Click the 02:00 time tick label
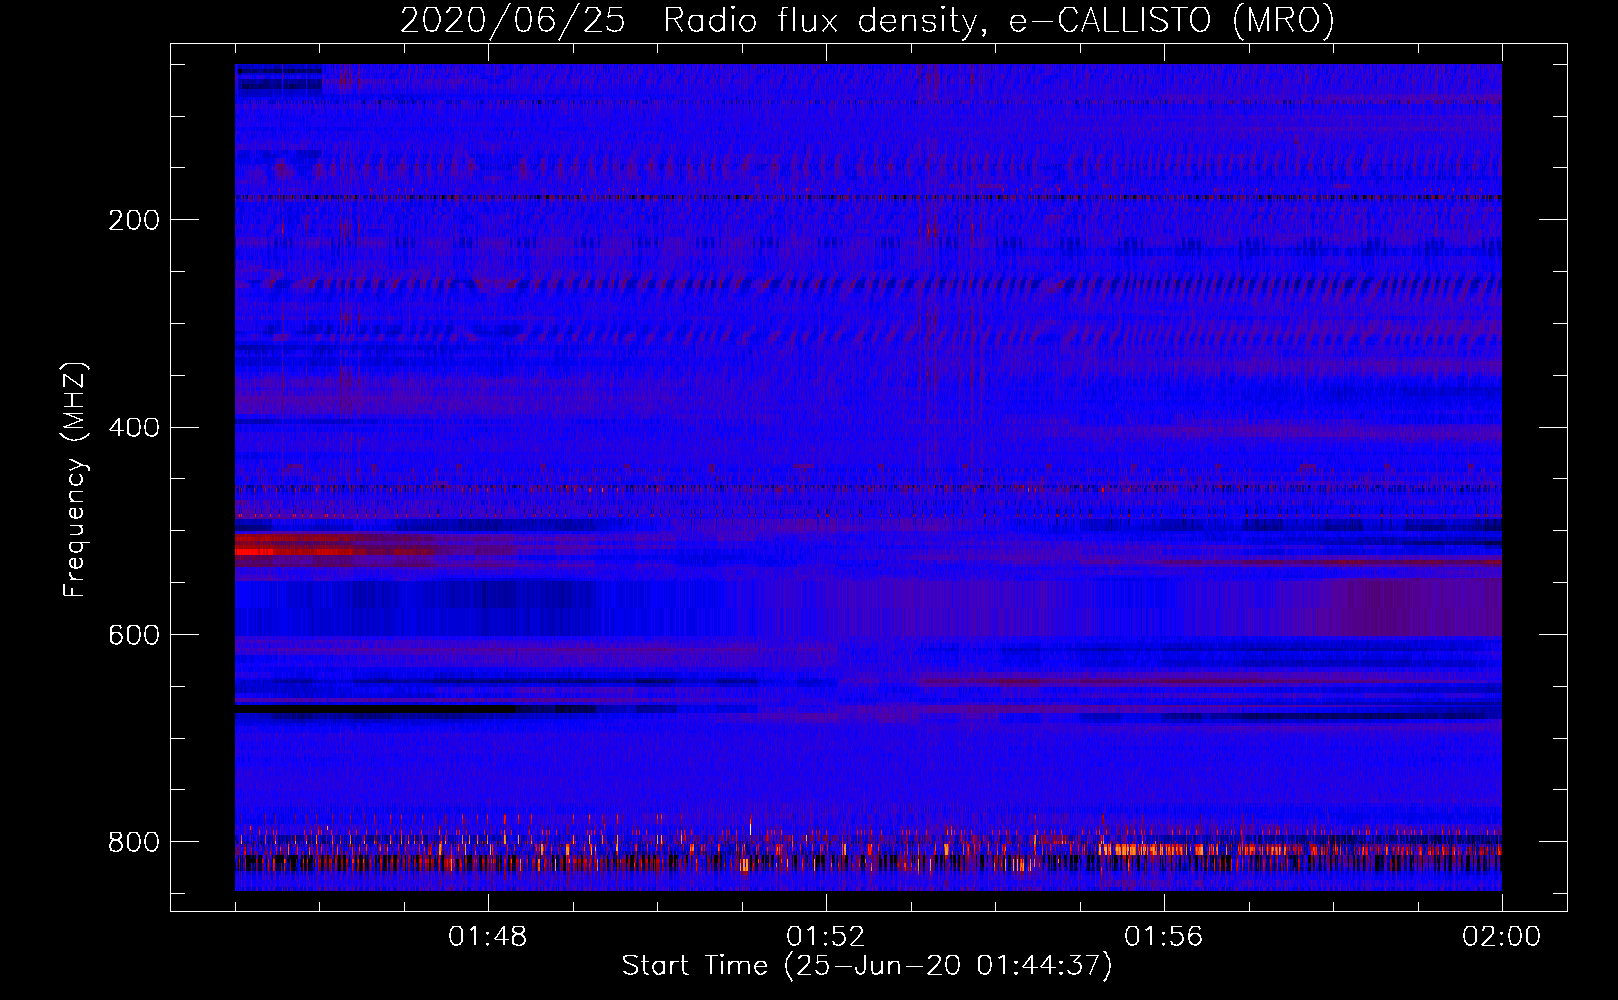This screenshot has height=1000, width=1618. coord(1502,937)
